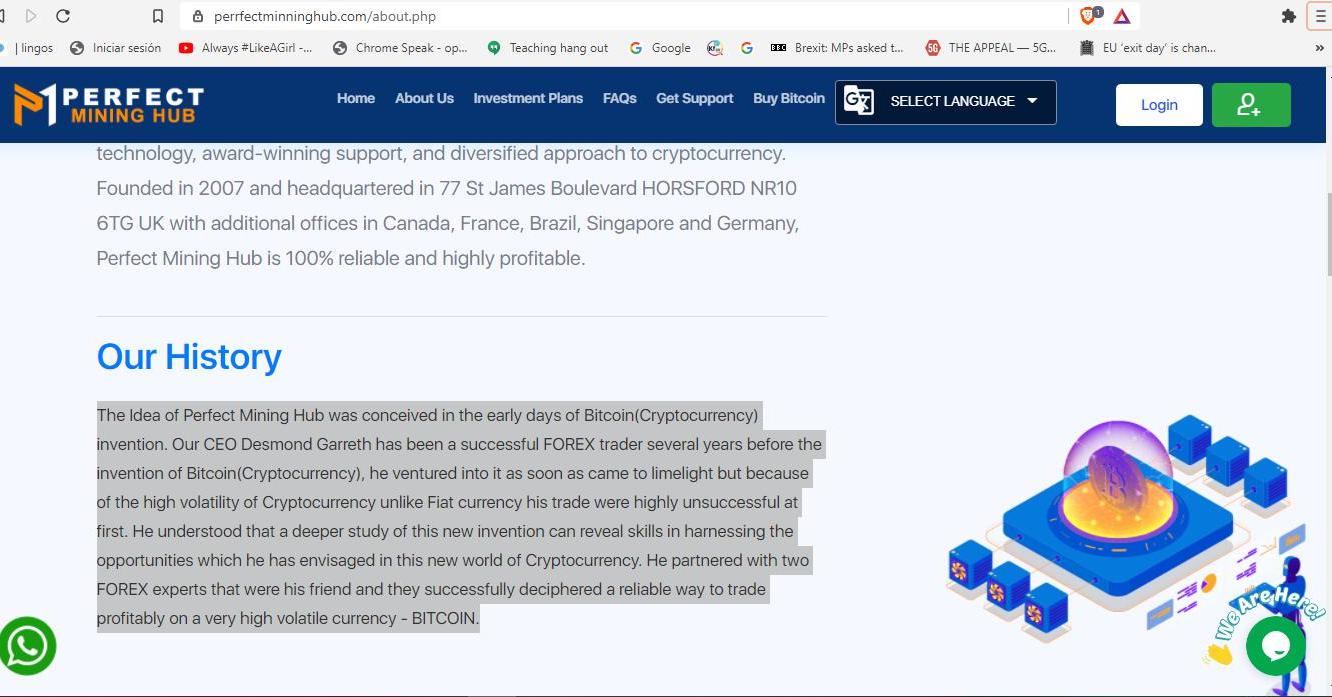The width and height of the screenshot is (1332, 697).
Task: Open the green live chat bubble
Action: click(1275, 646)
